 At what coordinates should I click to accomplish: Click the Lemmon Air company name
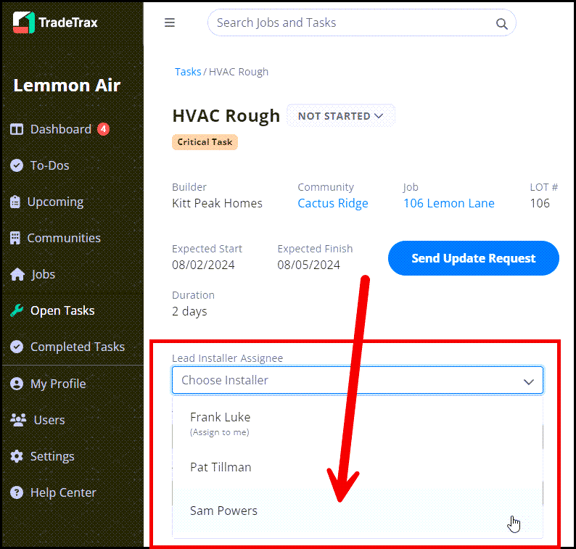[x=67, y=85]
